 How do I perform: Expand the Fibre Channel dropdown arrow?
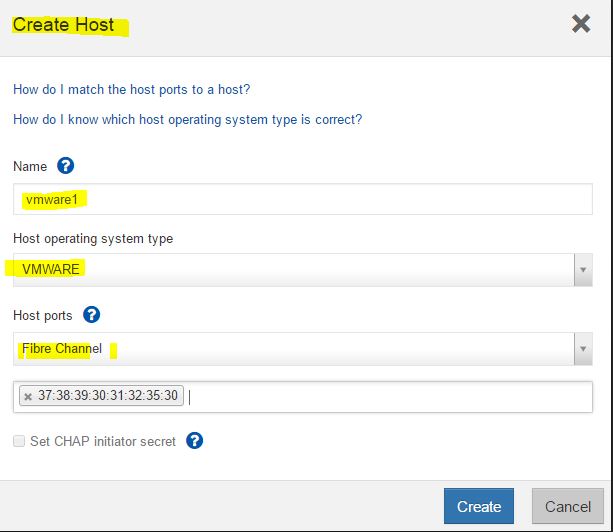click(582, 349)
